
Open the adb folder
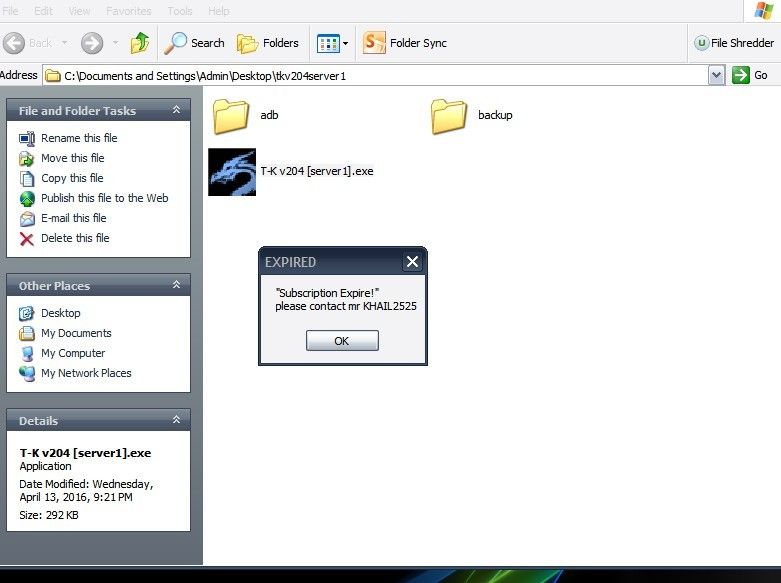click(x=231, y=116)
